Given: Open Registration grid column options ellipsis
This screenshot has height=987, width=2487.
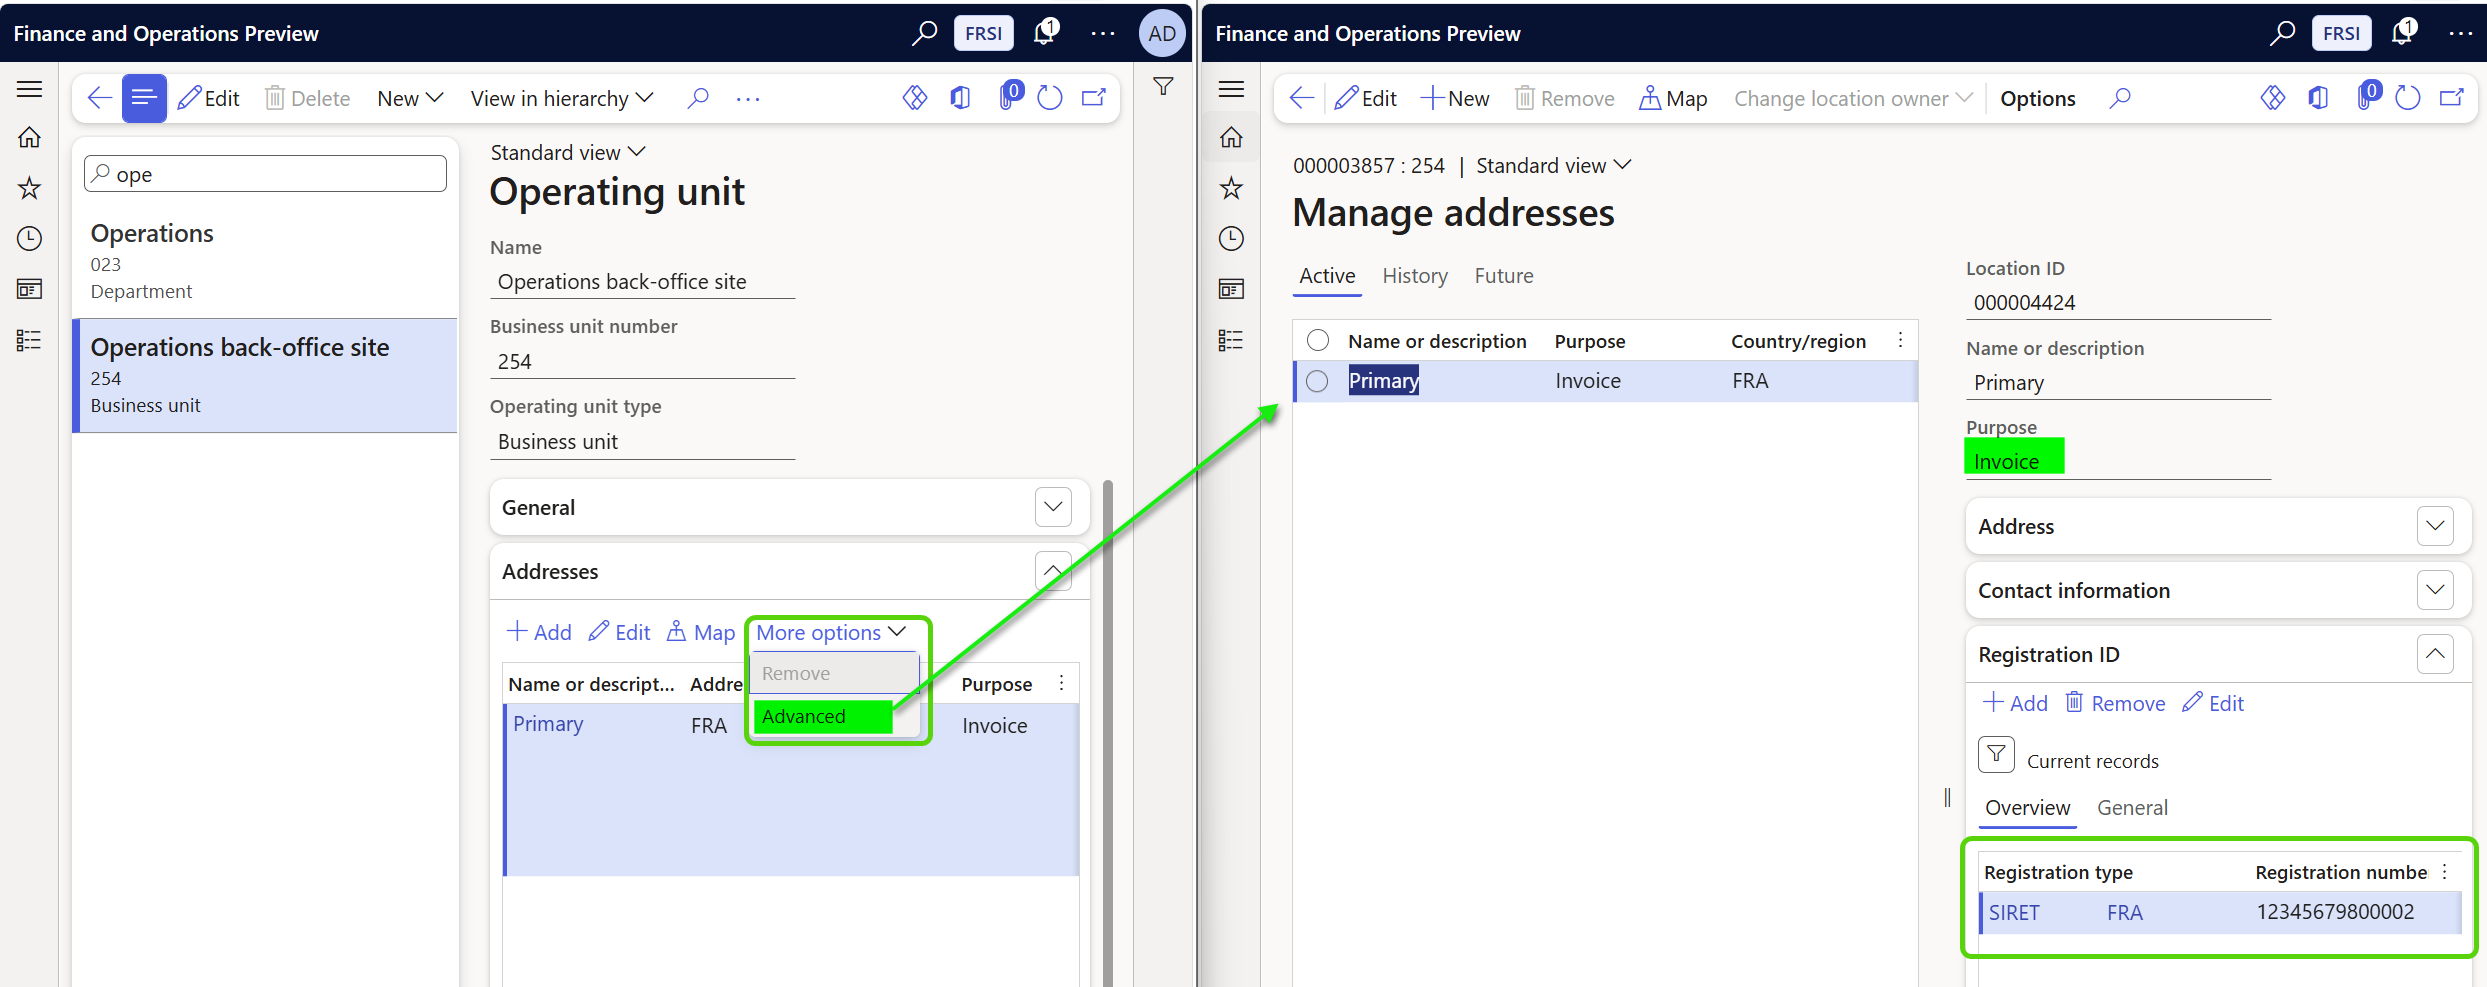Looking at the screenshot, I should (2444, 871).
